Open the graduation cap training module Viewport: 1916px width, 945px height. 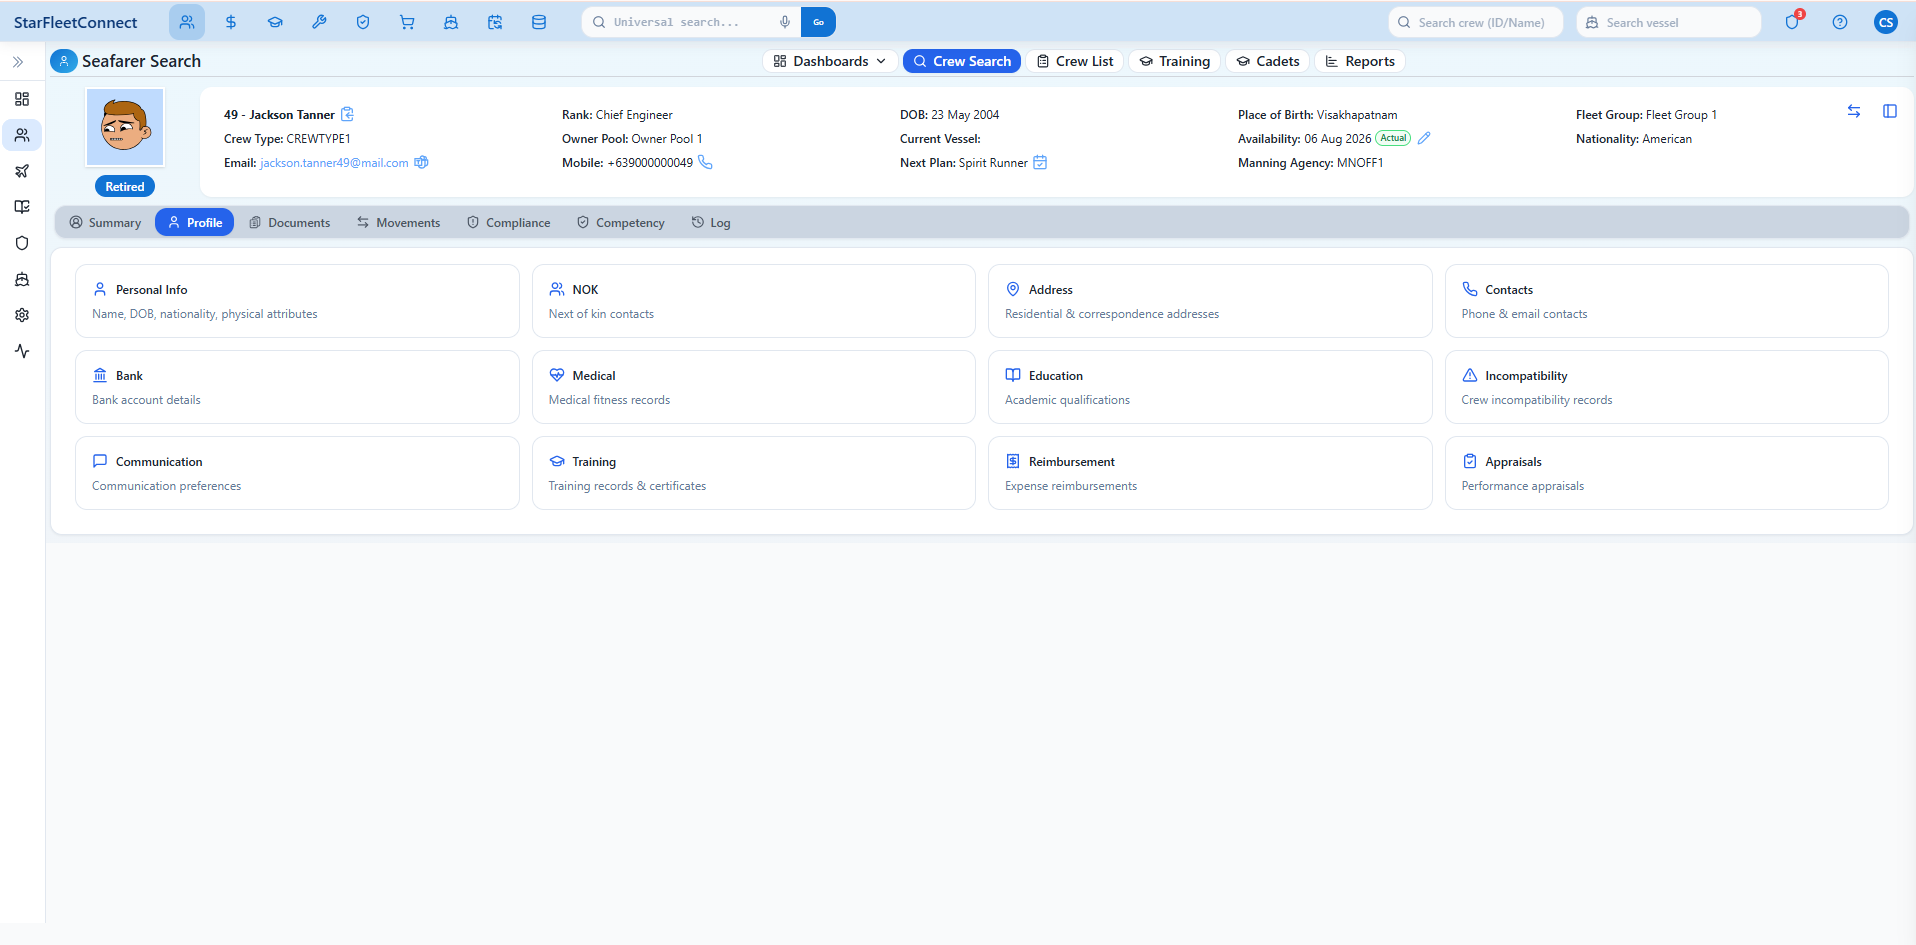[x=275, y=22]
